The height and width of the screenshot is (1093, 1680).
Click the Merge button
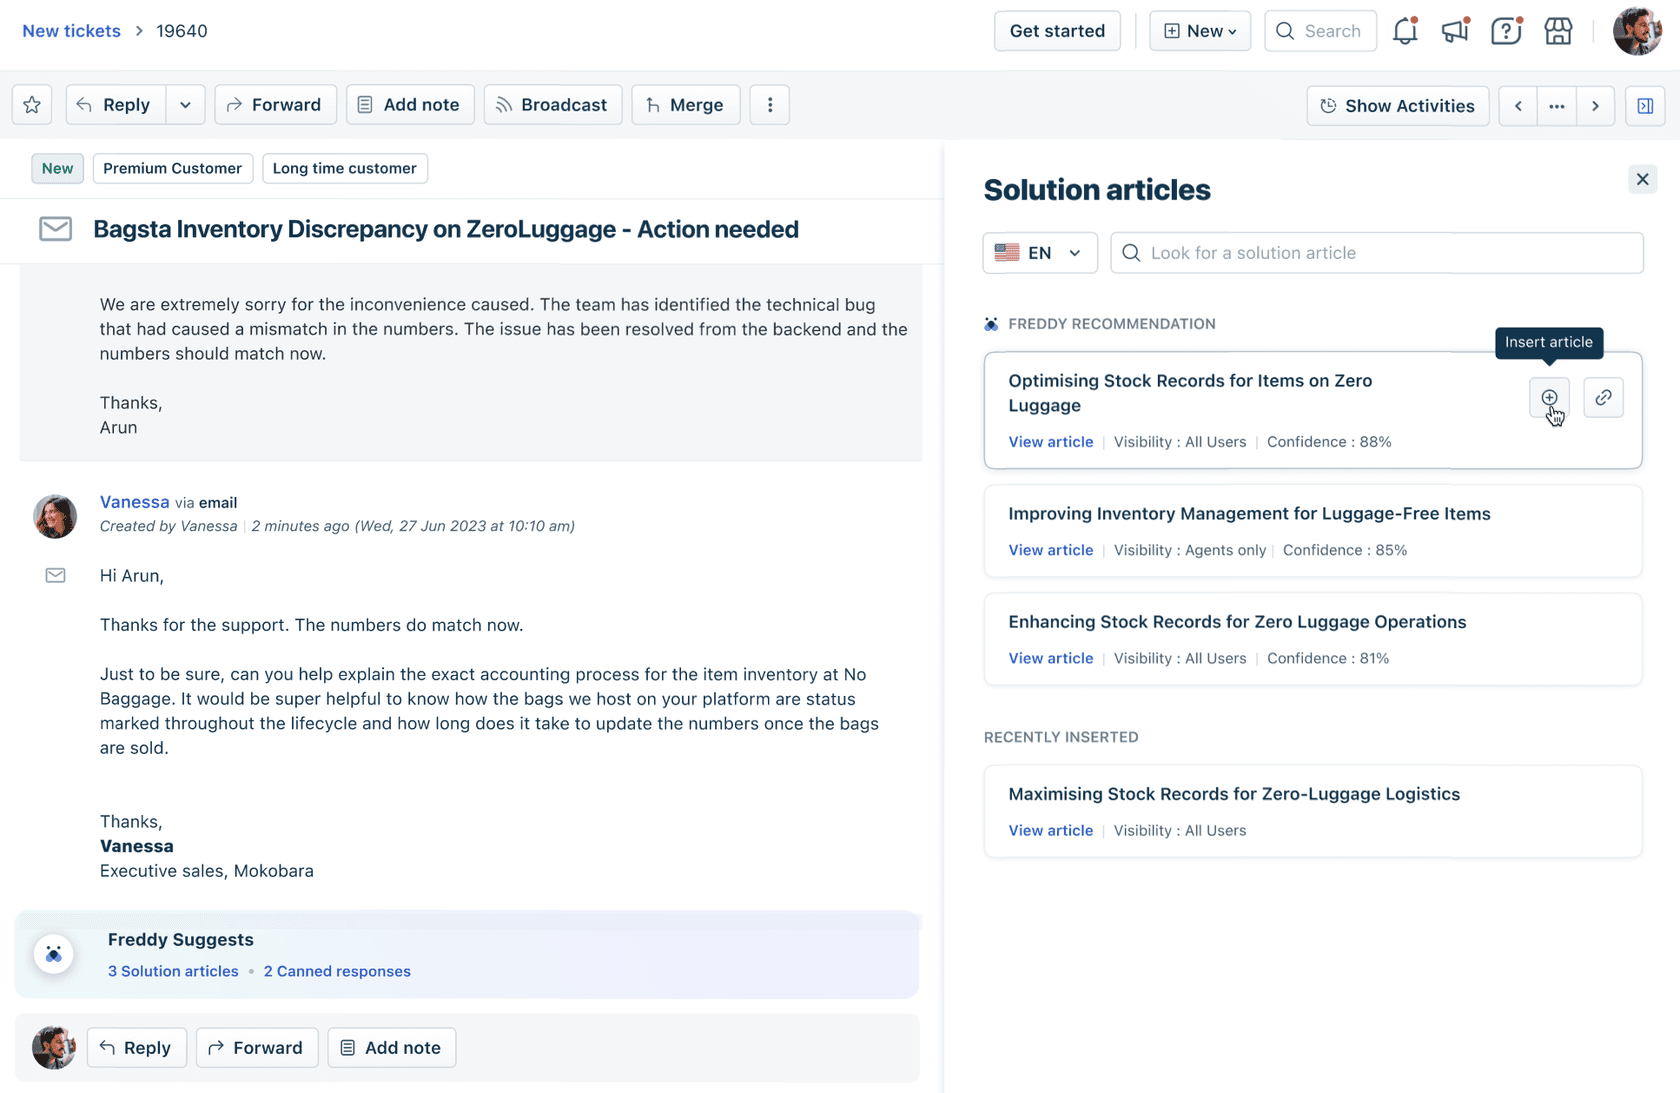pyautogui.click(x=686, y=105)
